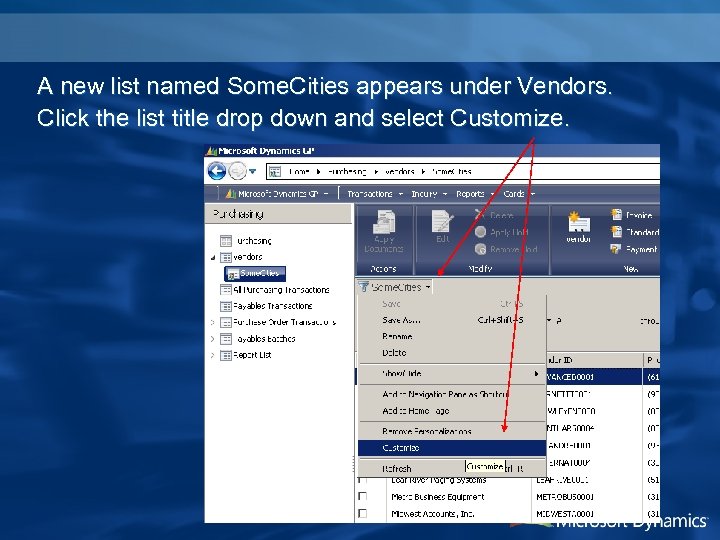The width and height of the screenshot is (720, 540).
Task: Choose Add to Home Page
Action: (452, 411)
